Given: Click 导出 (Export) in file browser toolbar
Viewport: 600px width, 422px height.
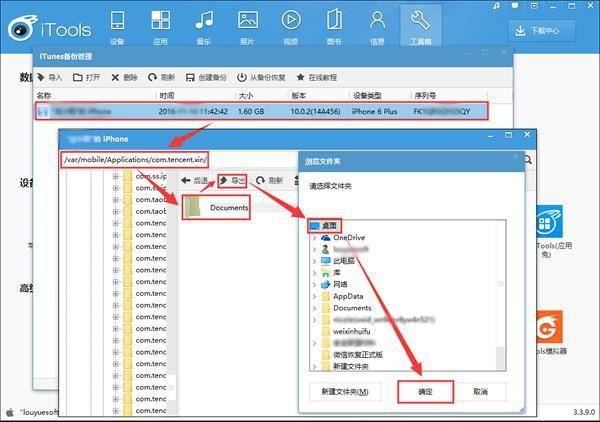Looking at the screenshot, I should pyautogui.click(x=232, y=180).
